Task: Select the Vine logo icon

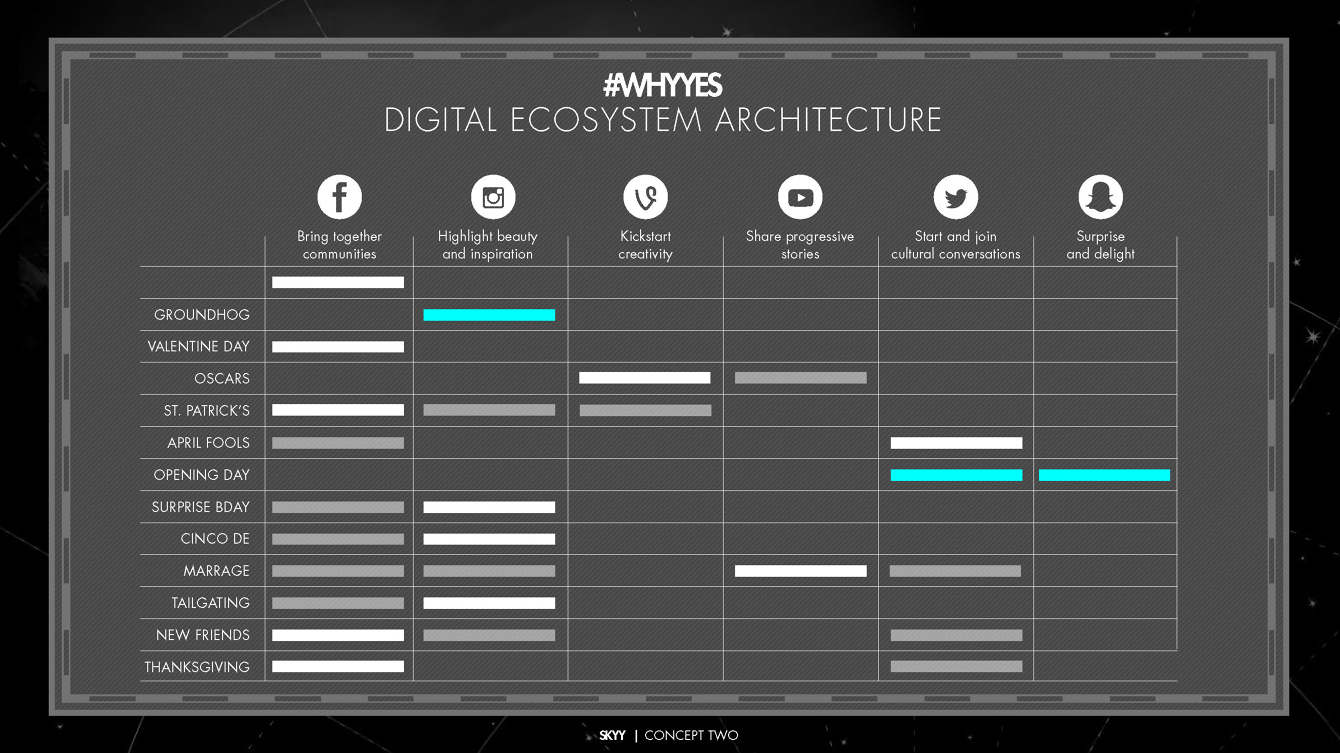Action: 645,197
